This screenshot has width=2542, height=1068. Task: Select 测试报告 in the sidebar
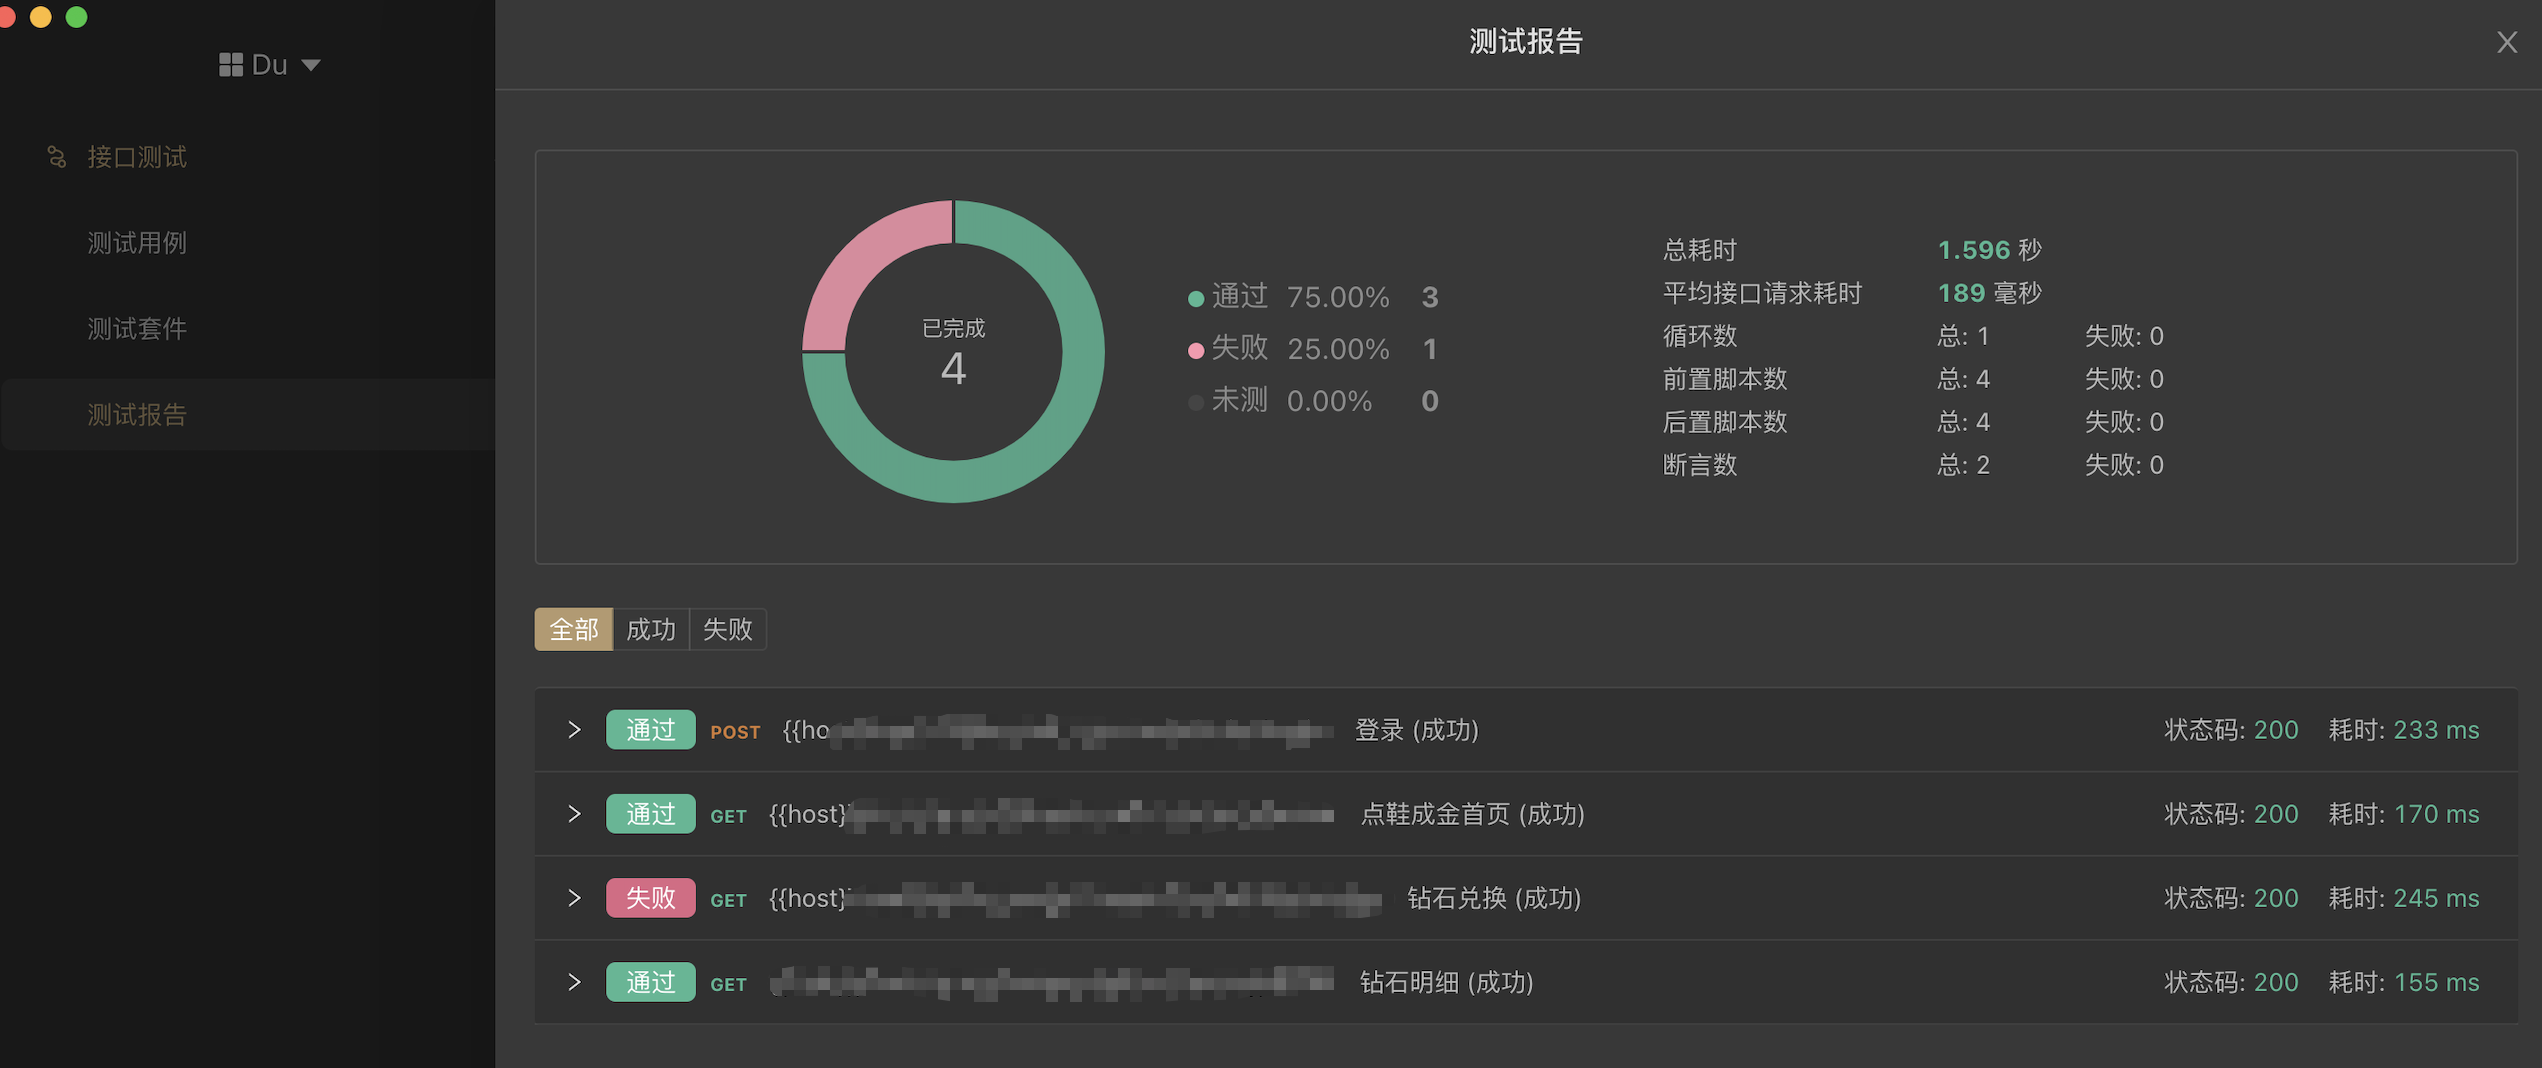coord(137,415)
